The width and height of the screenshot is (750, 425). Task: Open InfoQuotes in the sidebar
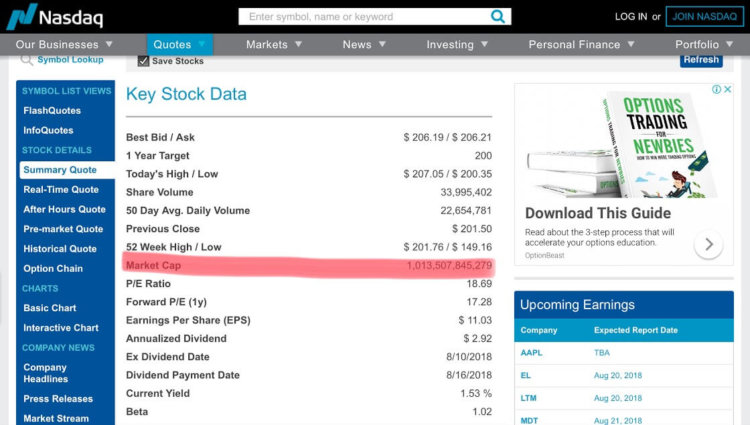[x=48, y=130]
